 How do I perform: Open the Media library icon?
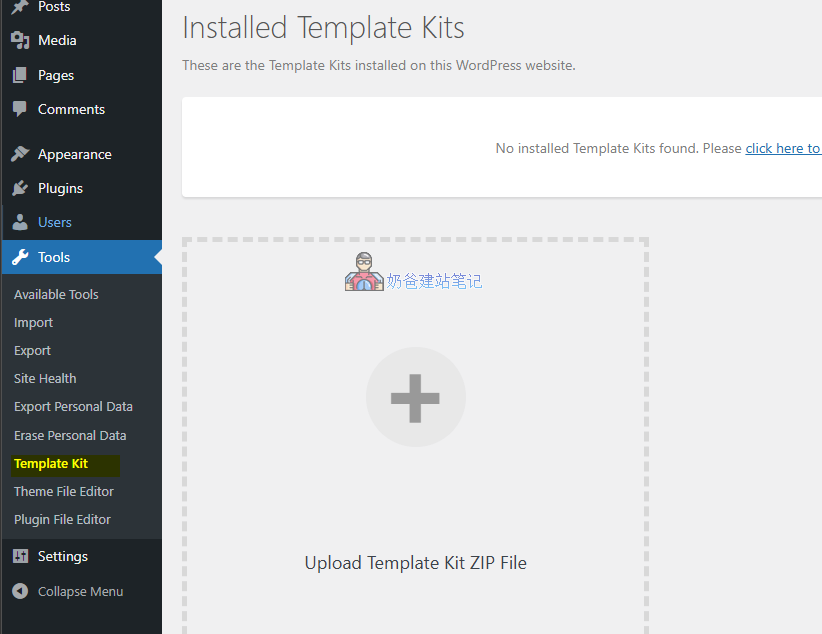click(x=22, y=40)
